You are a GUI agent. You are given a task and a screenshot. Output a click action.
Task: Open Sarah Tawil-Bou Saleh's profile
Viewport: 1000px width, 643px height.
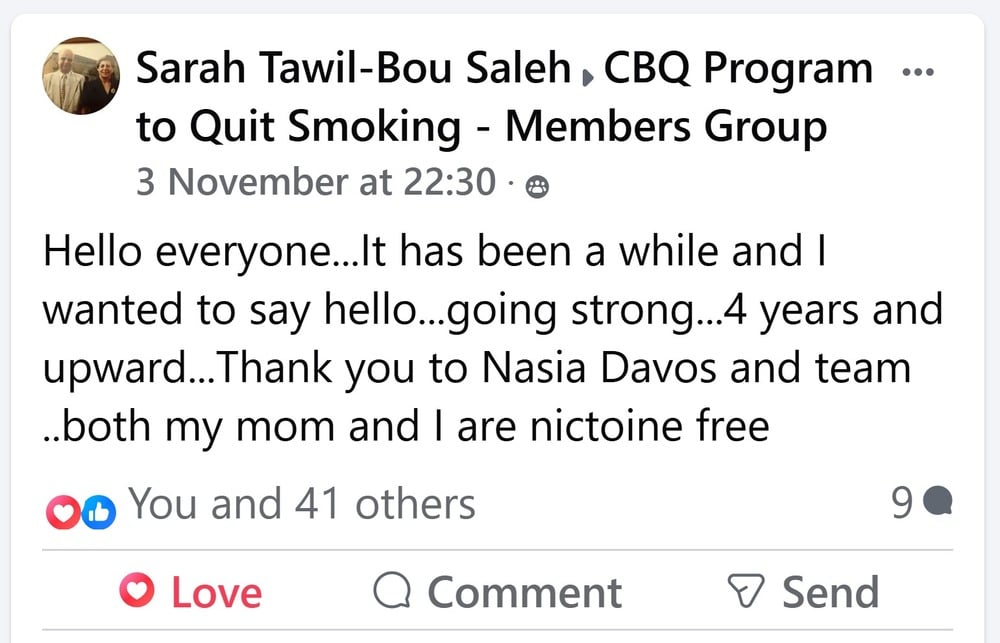click(353, 70)
